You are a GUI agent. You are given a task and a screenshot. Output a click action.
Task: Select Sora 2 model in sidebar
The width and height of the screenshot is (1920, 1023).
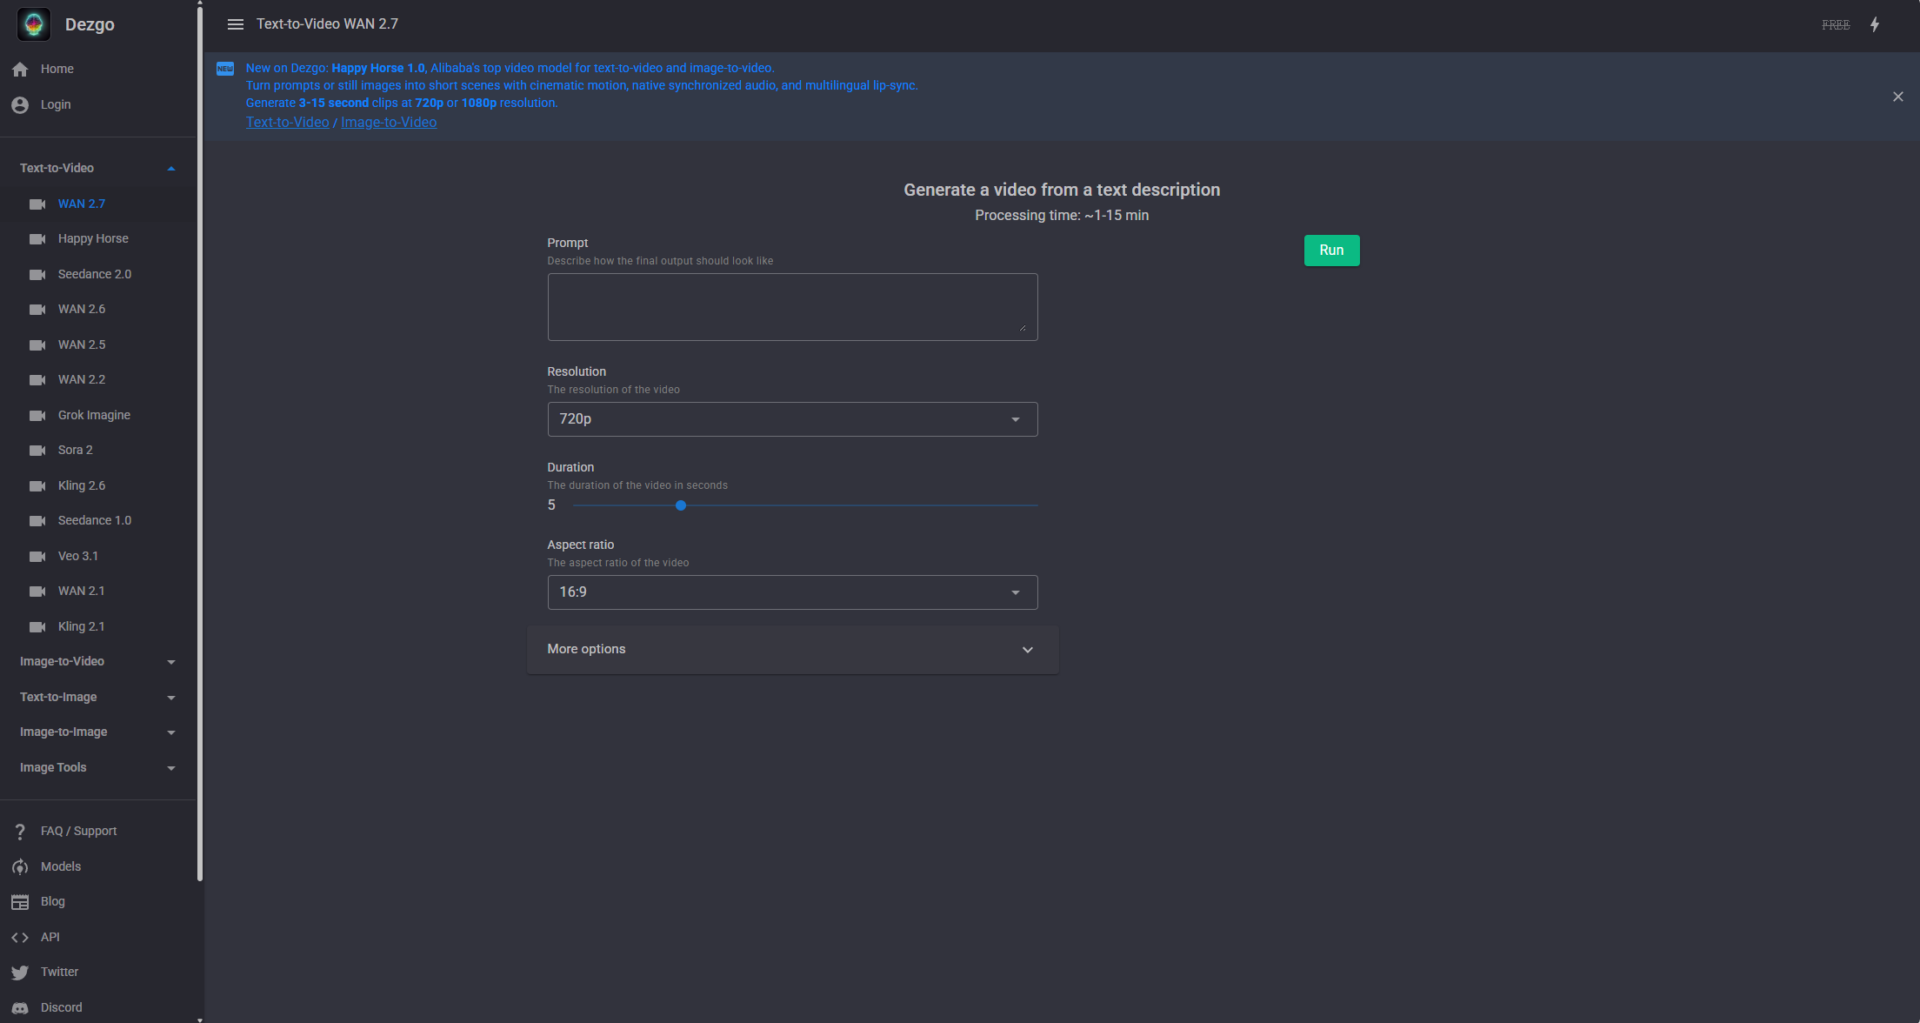[98, 450]
